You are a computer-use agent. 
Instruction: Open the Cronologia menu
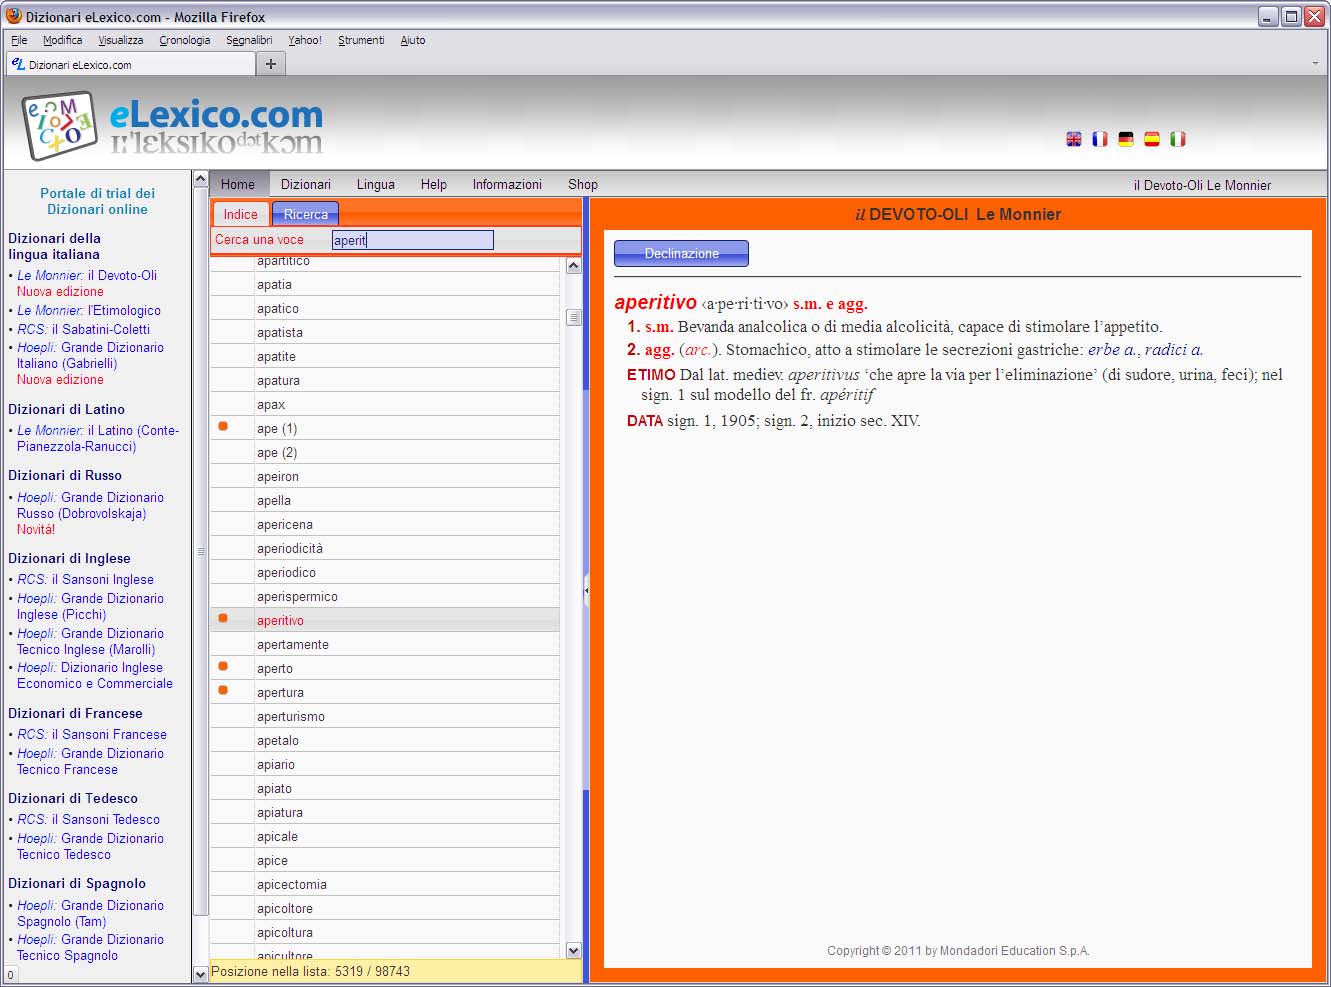coord(185,40)
